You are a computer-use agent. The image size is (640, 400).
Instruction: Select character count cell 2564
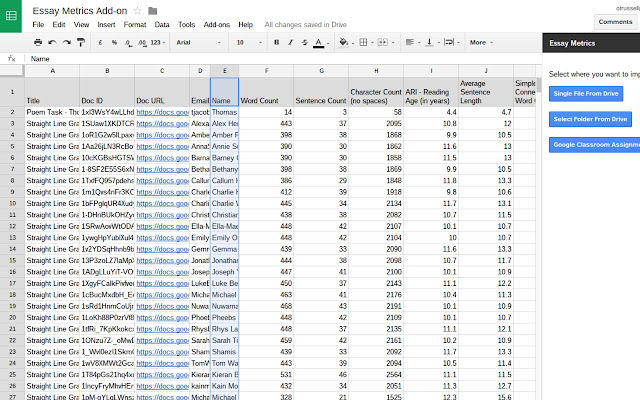click(376, 375)
